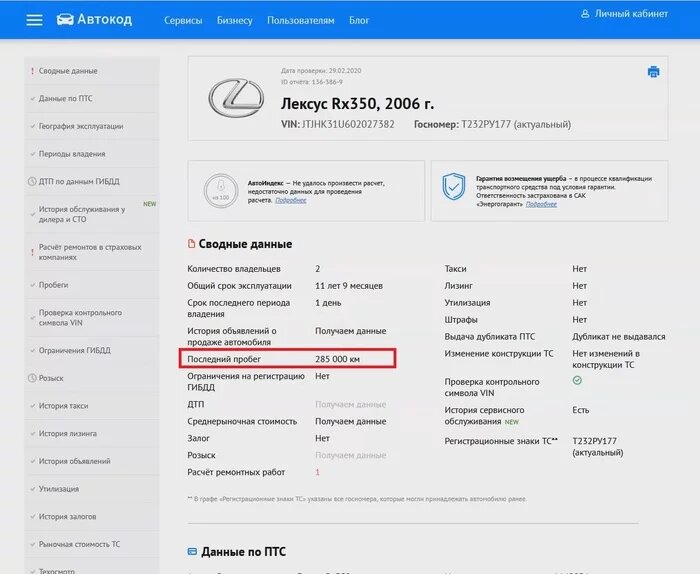Open the Сервисы menu
Screen dimensions: 700x574
click(183, 21)
